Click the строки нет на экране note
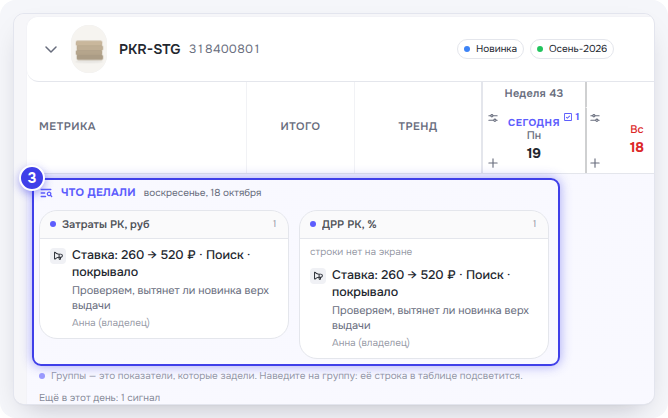Screen dimensions: 668x418 pos(361,252)
